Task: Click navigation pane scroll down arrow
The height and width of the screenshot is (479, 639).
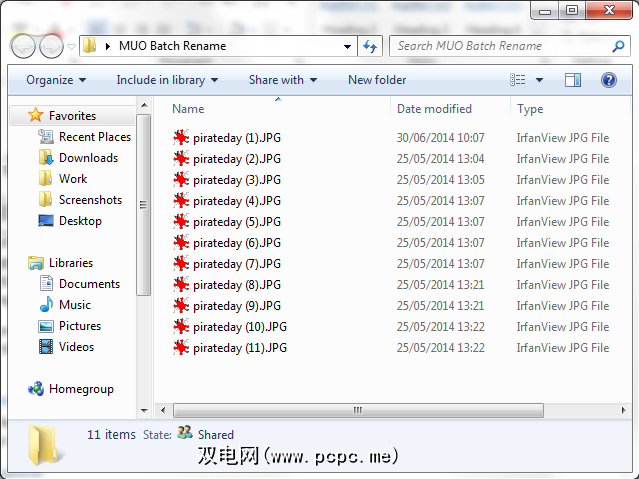Action: pyautogui.click(x=144, y=411)
